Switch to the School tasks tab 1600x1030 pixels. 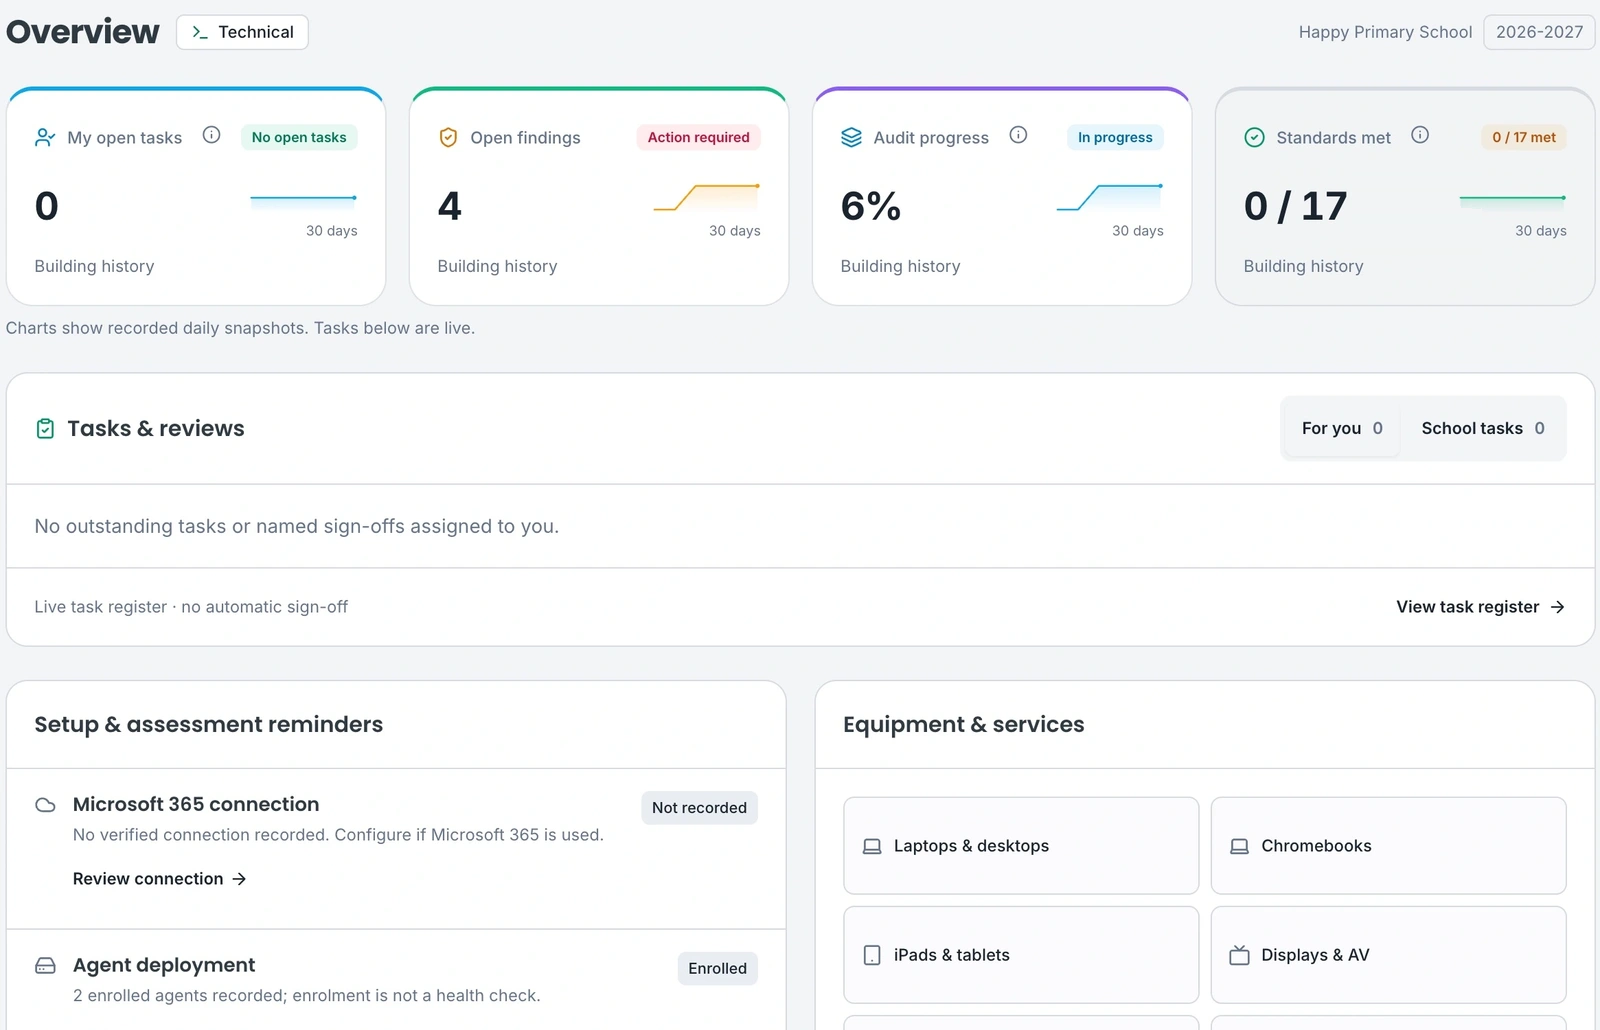pyautogui.click(x=1483, y=428)
